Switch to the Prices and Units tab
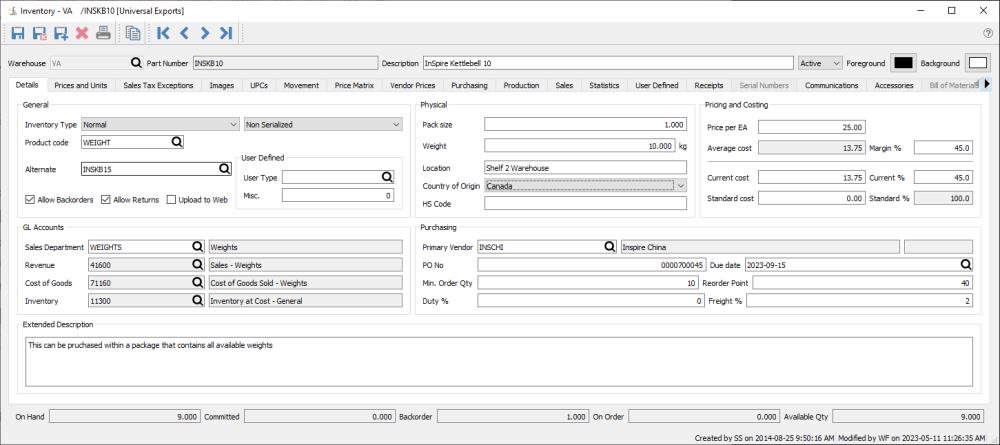Image resolution: width=1000 pixels, height=445 pixels. pos(81,86)
